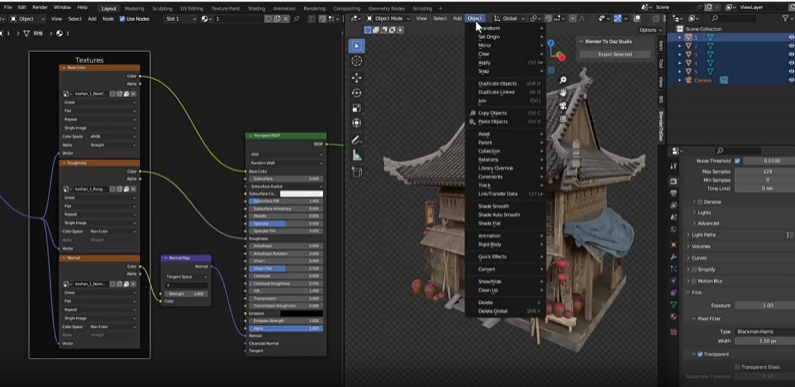Select the Transform tool
This screenshot has height=387, width=795.
click(x=356, y=123)
